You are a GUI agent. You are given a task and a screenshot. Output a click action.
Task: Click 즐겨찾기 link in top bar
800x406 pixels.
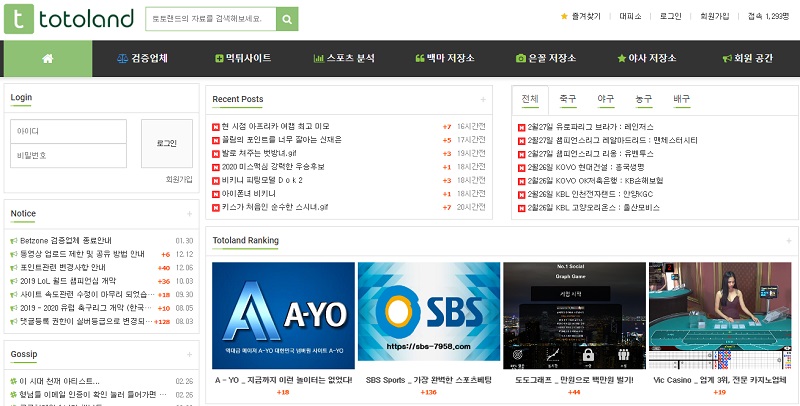tap(586, 16)
